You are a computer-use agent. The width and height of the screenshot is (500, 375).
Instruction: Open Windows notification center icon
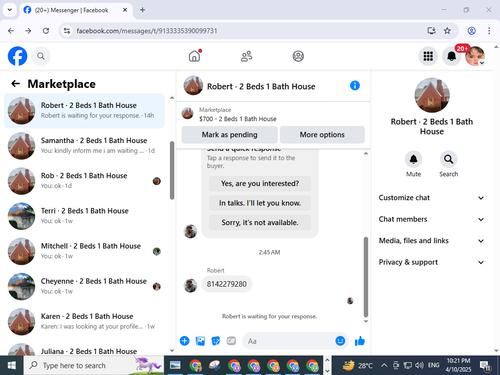click(x=485, y=365)
